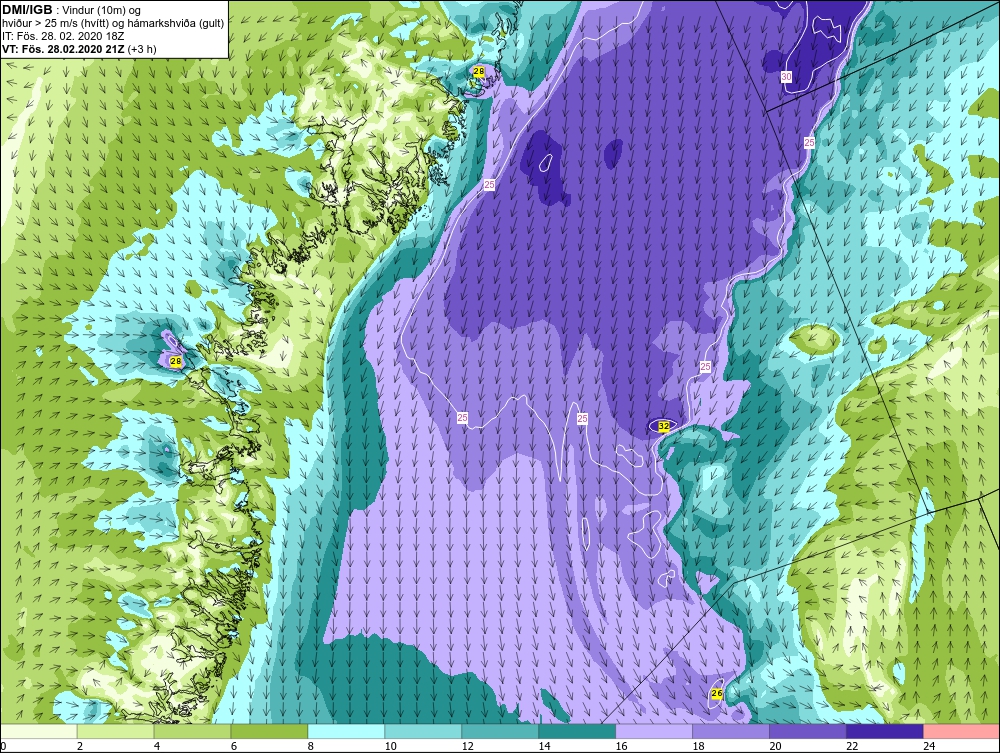Click the scale value 8 label

pos(311,746)
